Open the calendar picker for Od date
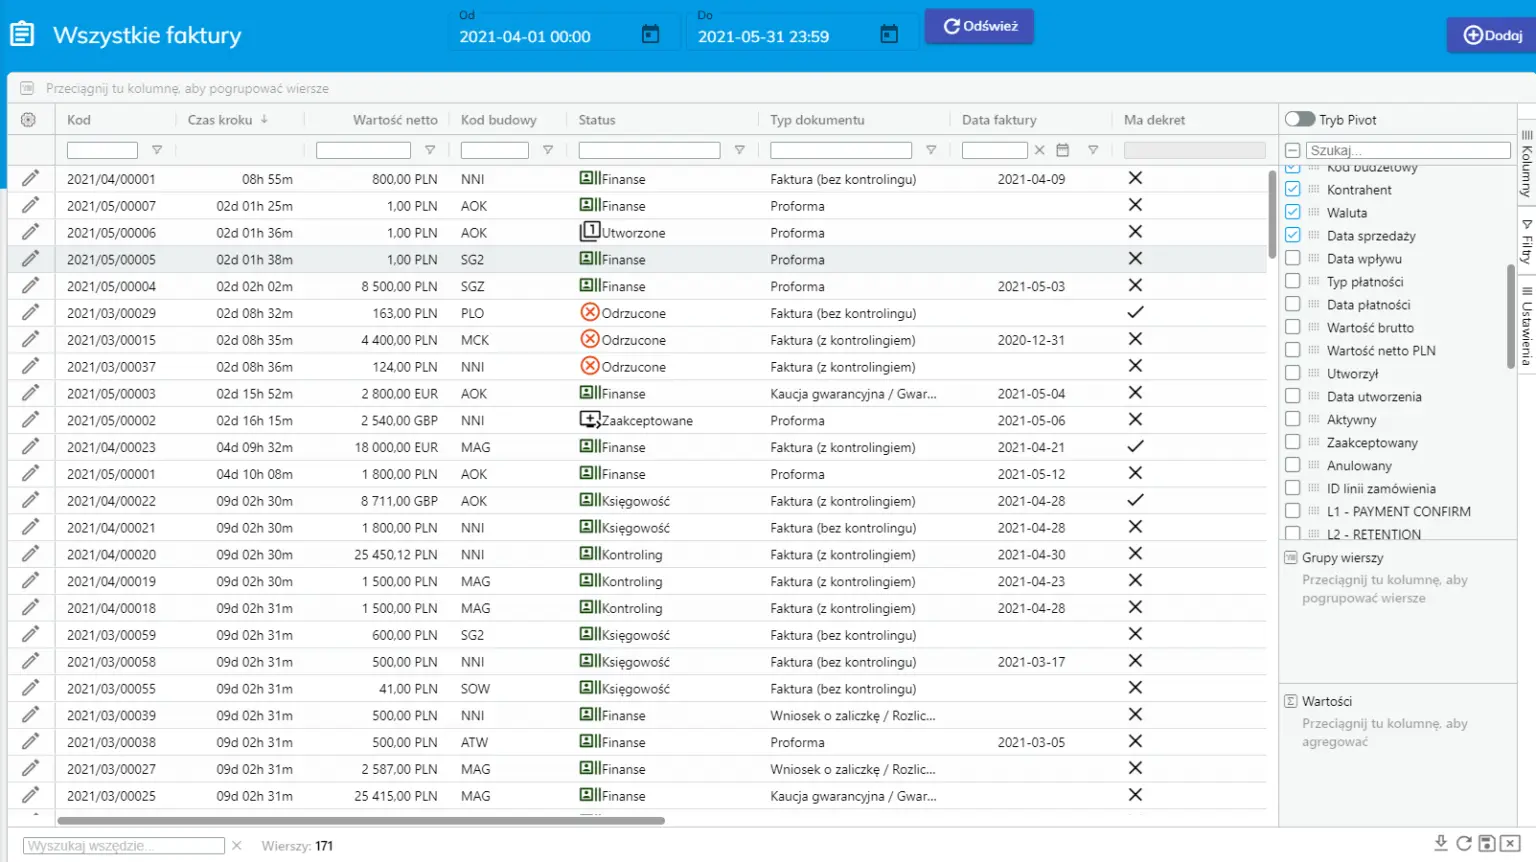Image resolution: width=1536 pixels, height=862 pixels. tap(650, 35)
